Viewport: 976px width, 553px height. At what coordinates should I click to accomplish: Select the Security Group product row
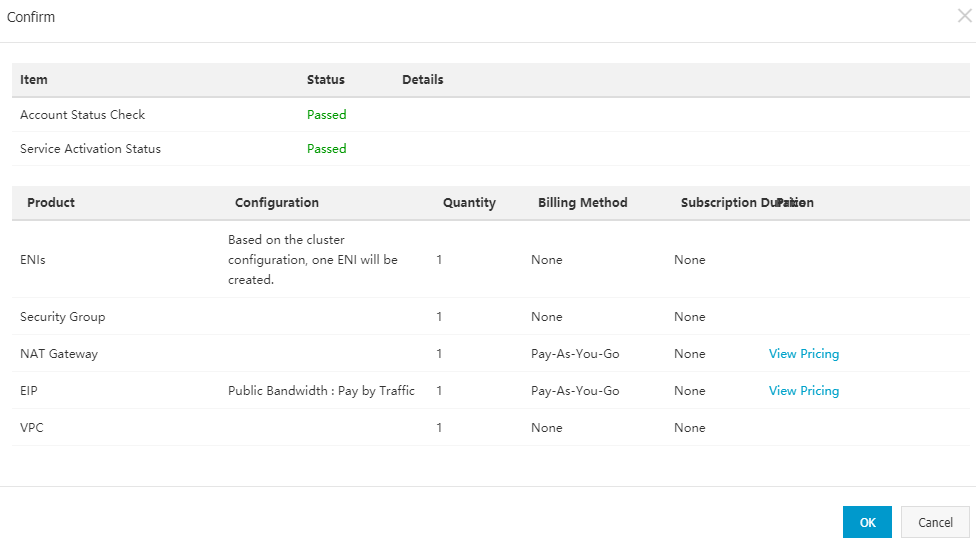click(x=62, y=317)
